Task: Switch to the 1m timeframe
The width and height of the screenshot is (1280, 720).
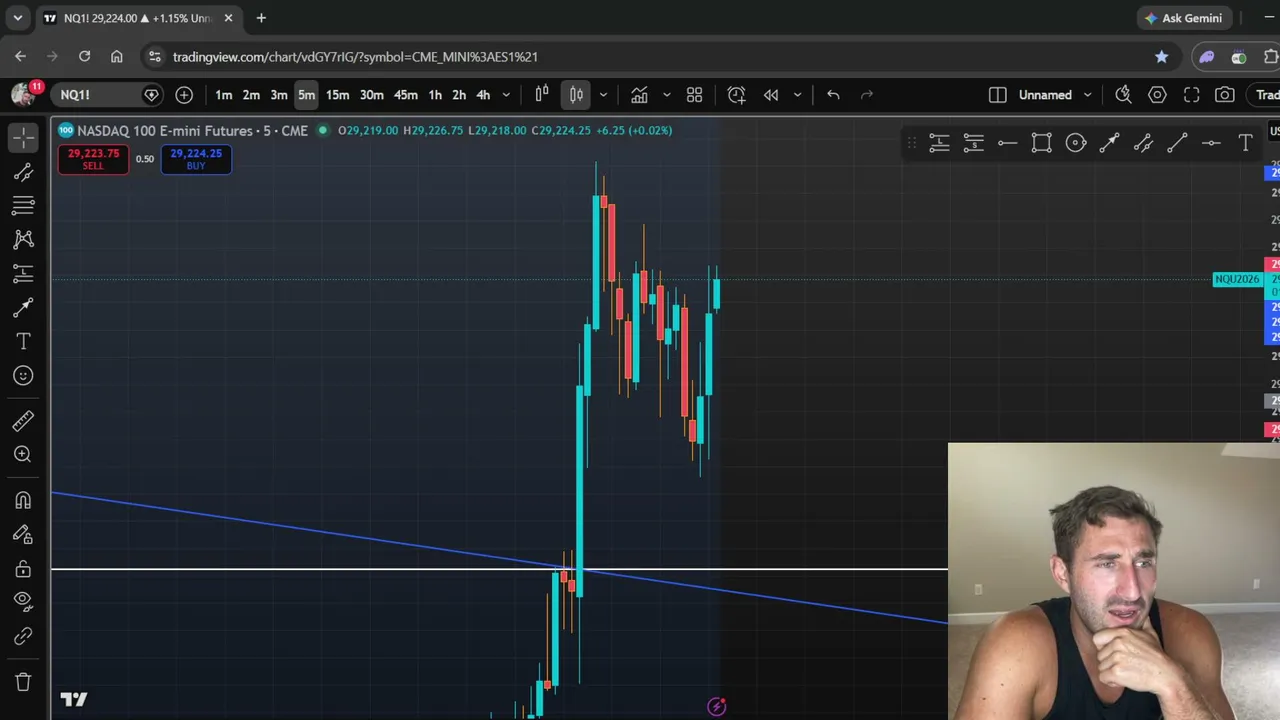Action: [223, 95]
